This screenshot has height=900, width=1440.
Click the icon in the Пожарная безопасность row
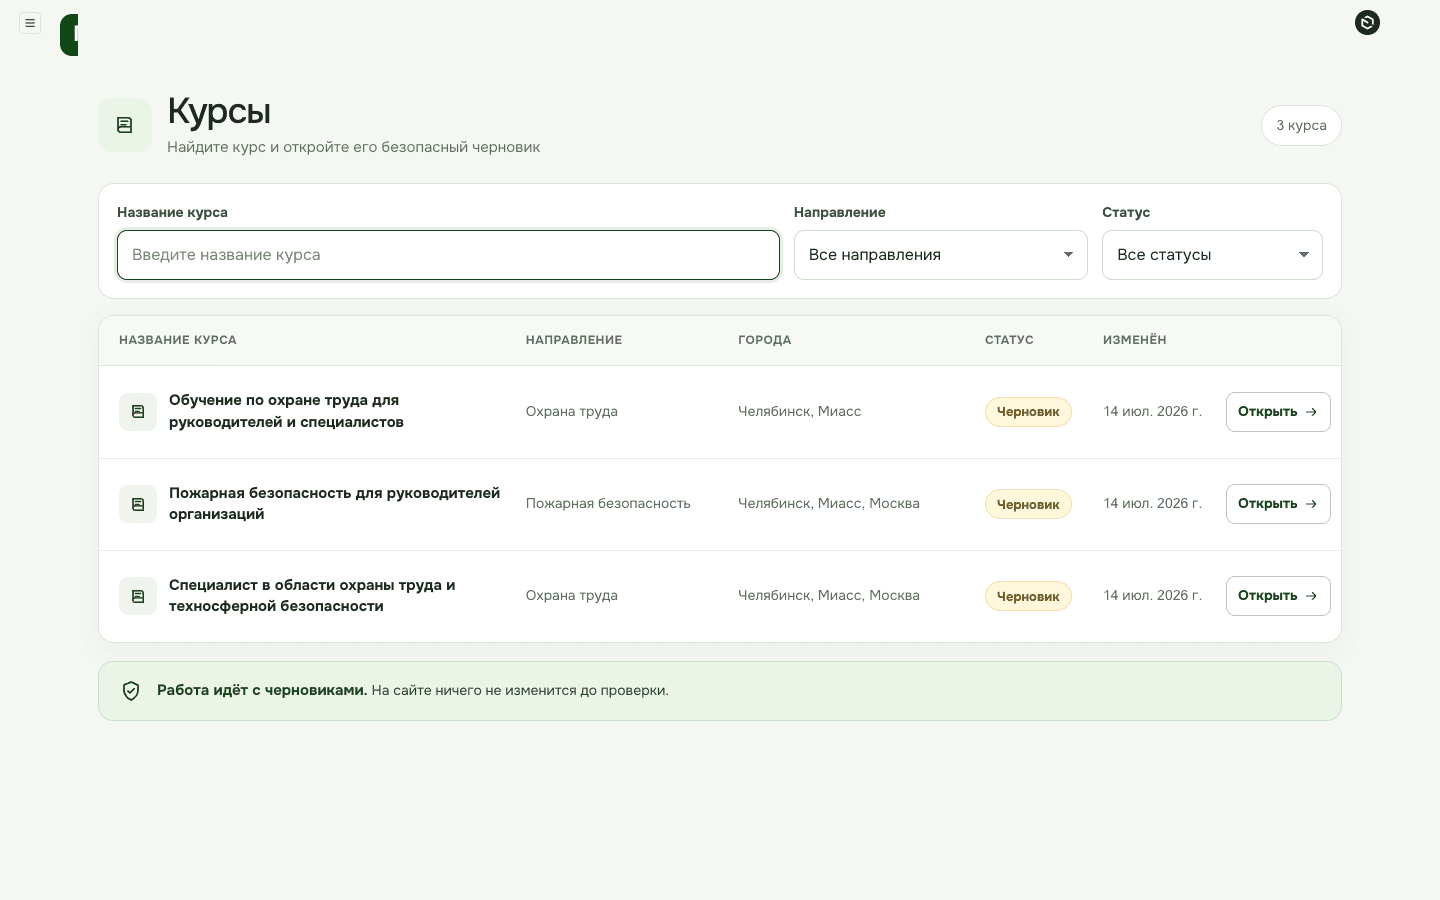138,504
